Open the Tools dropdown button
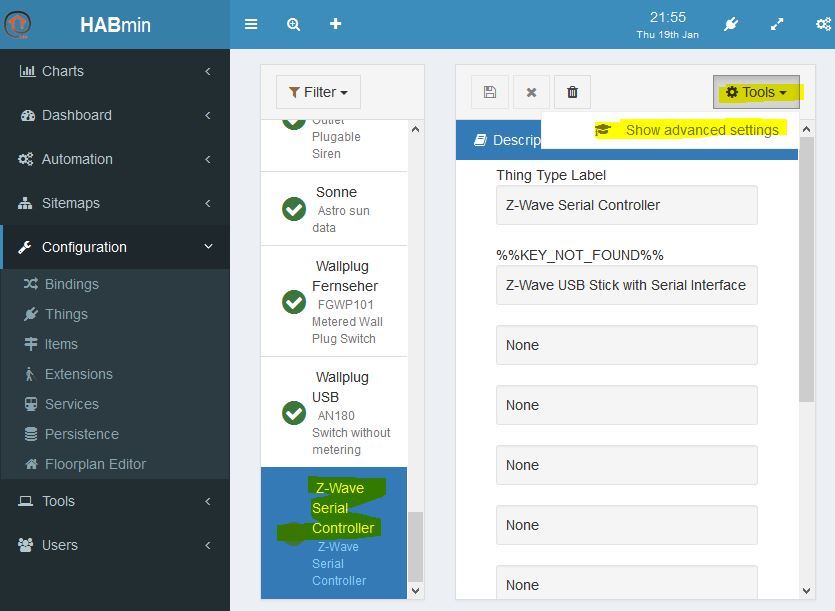Viewport: 835px width, 611px height. point(756,92)
